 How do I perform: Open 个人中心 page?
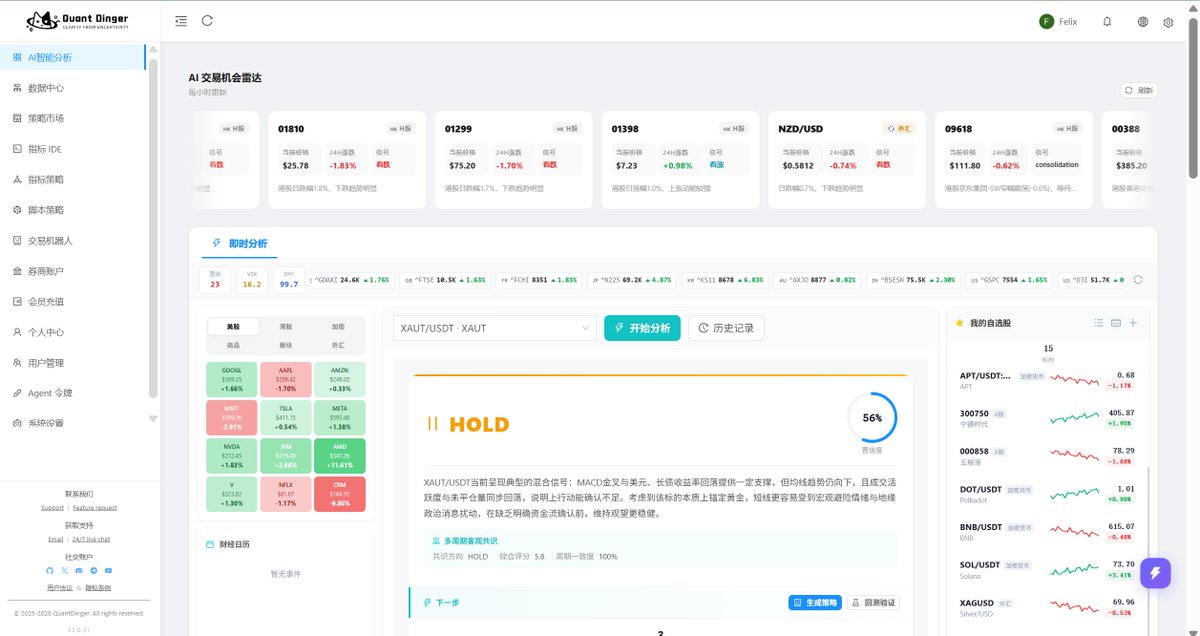click(72, 332)
